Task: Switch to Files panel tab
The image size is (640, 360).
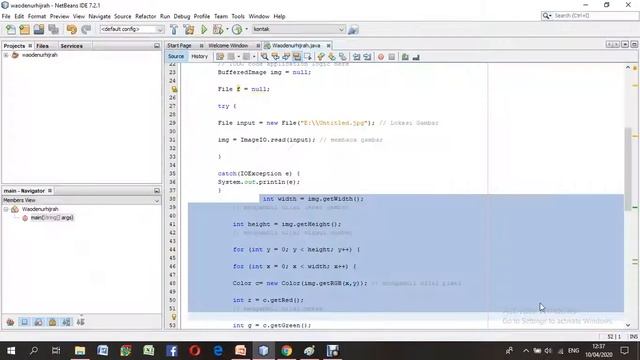Action: pyautogui.click(x=42, y=46)
